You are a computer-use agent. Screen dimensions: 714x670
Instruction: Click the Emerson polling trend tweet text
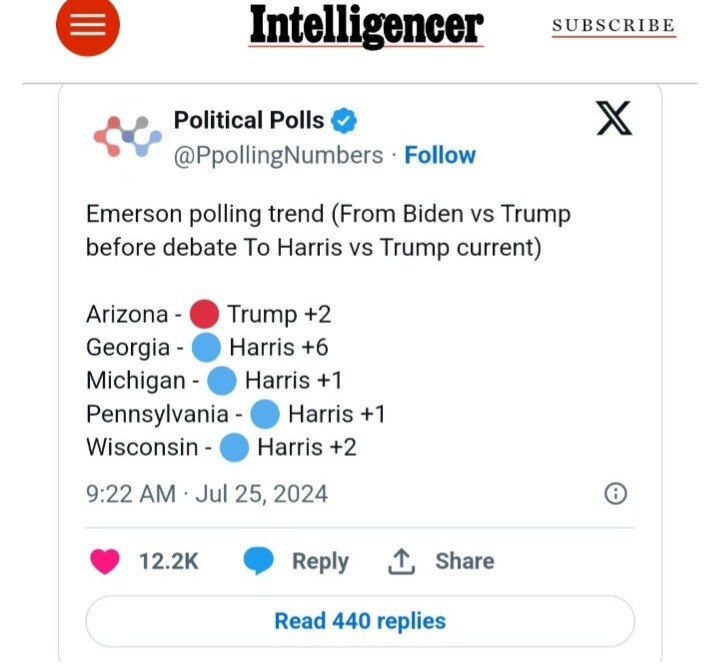pos(328,230)
